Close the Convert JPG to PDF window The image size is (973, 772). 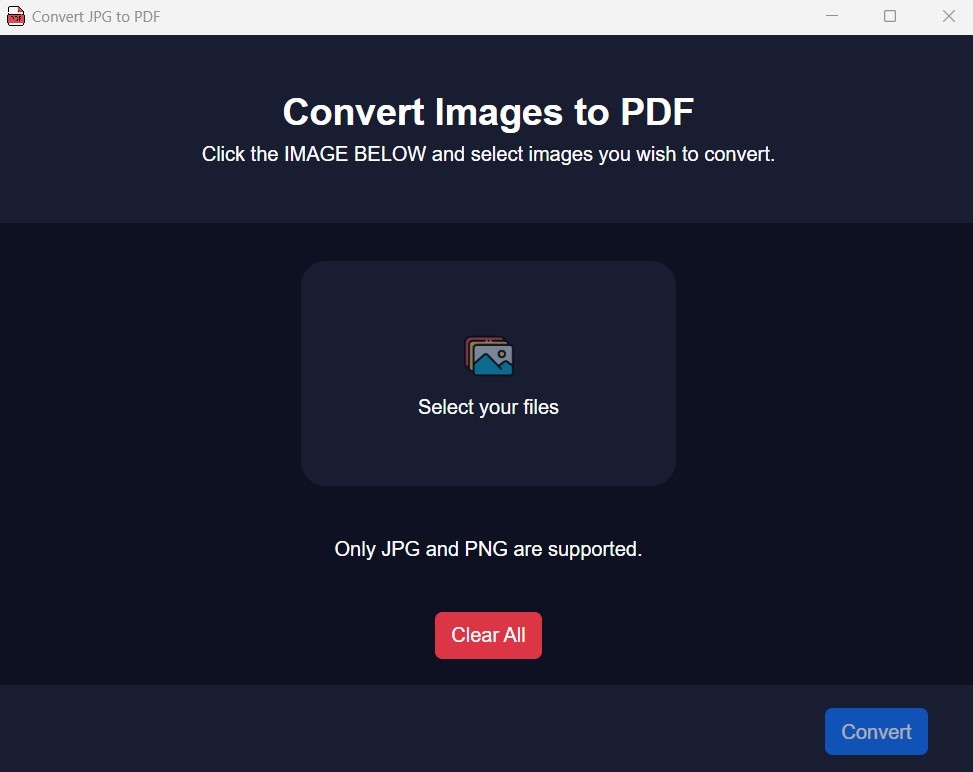pos(948,16)
